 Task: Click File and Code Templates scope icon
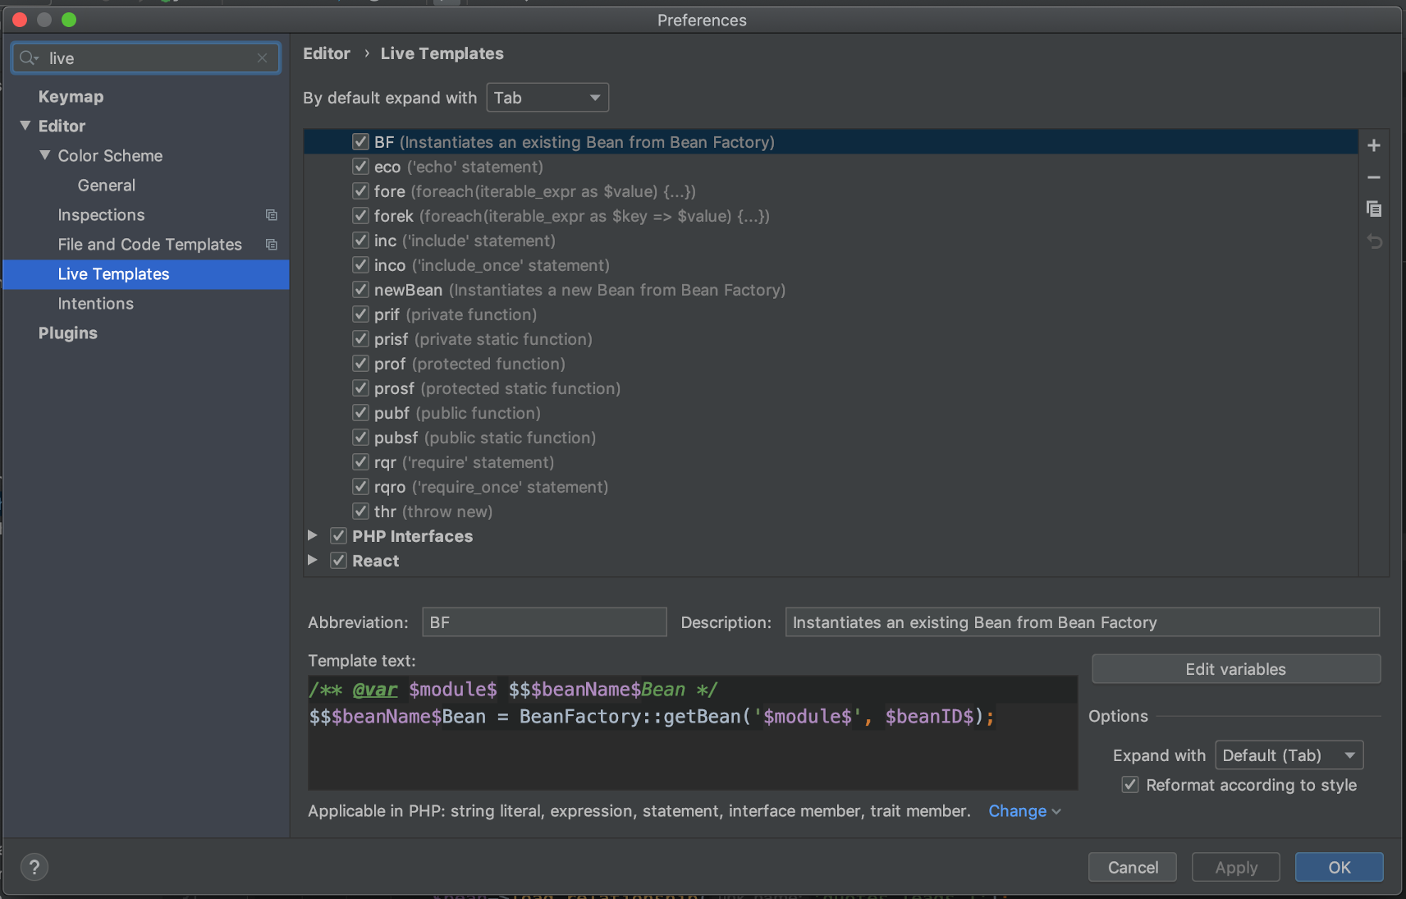(271, 245)
